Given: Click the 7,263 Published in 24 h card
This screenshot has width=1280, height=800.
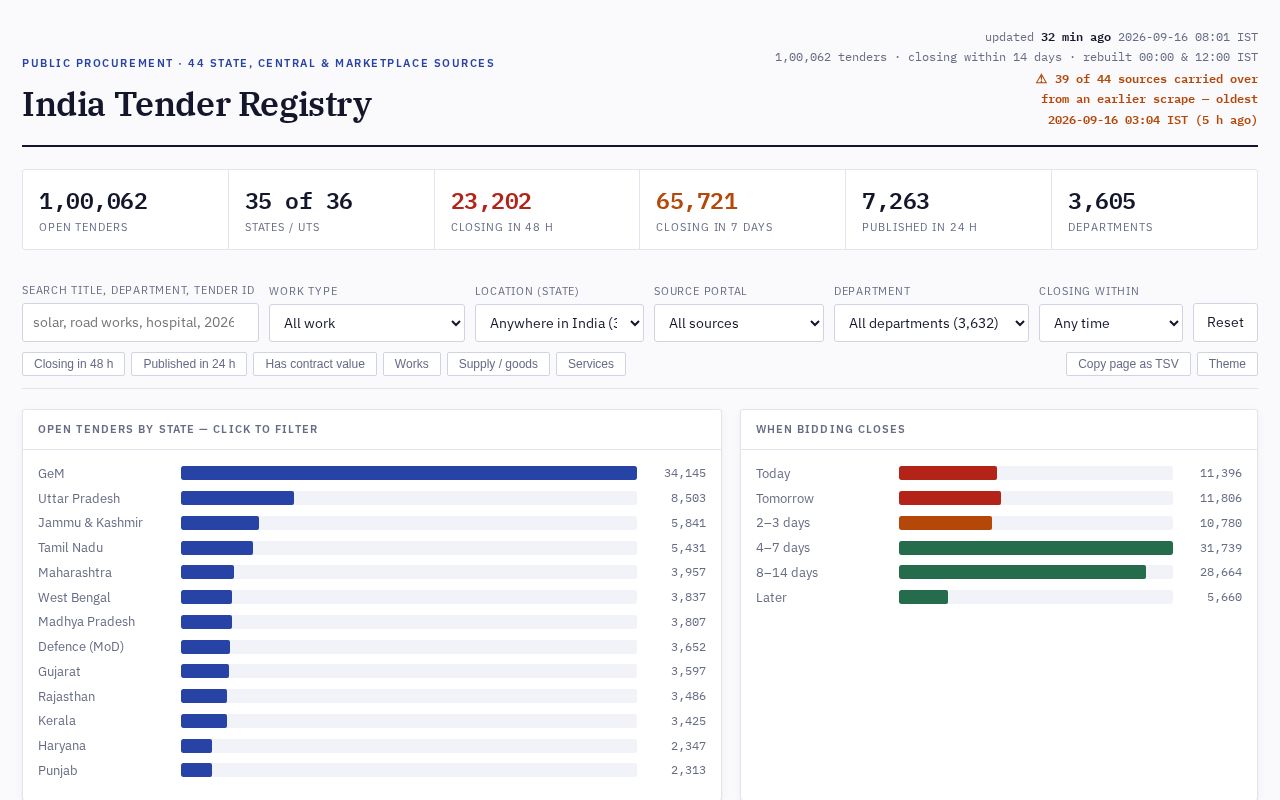Looking at the screenshot, I should click(x=949, y=209).
